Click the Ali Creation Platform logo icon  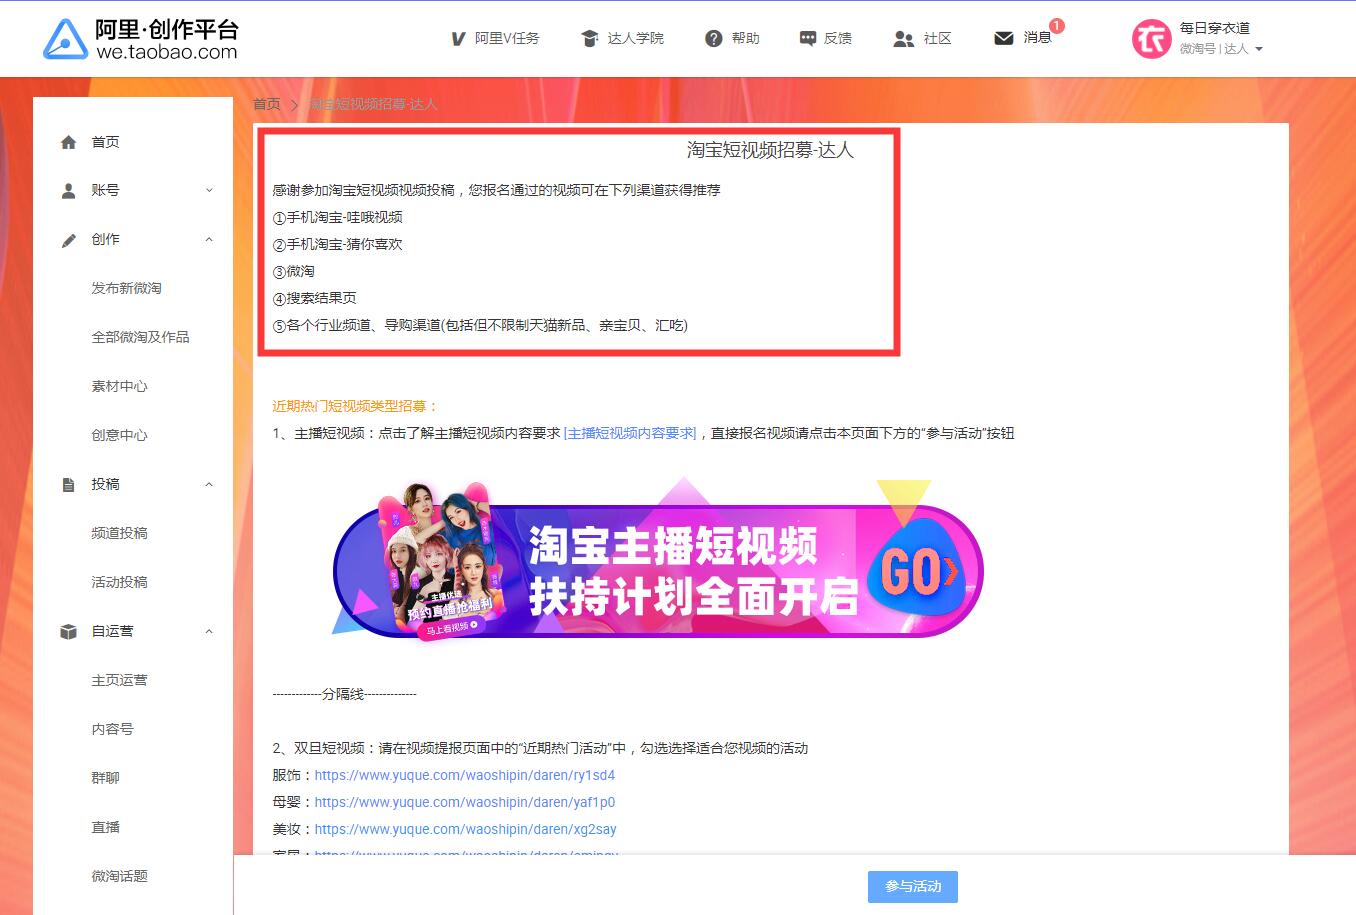(65, 39)
